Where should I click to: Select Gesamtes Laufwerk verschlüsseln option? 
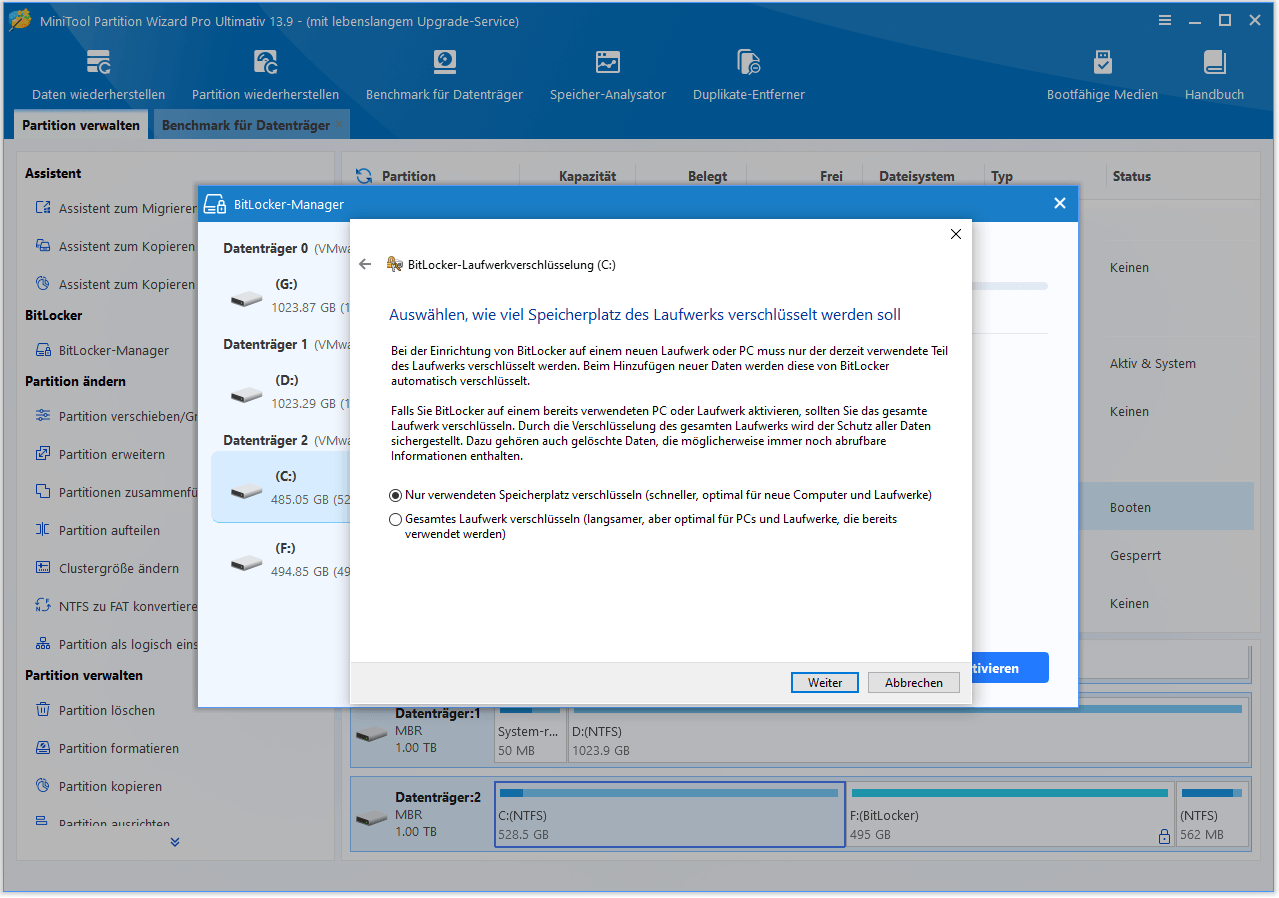pos(396,519)
